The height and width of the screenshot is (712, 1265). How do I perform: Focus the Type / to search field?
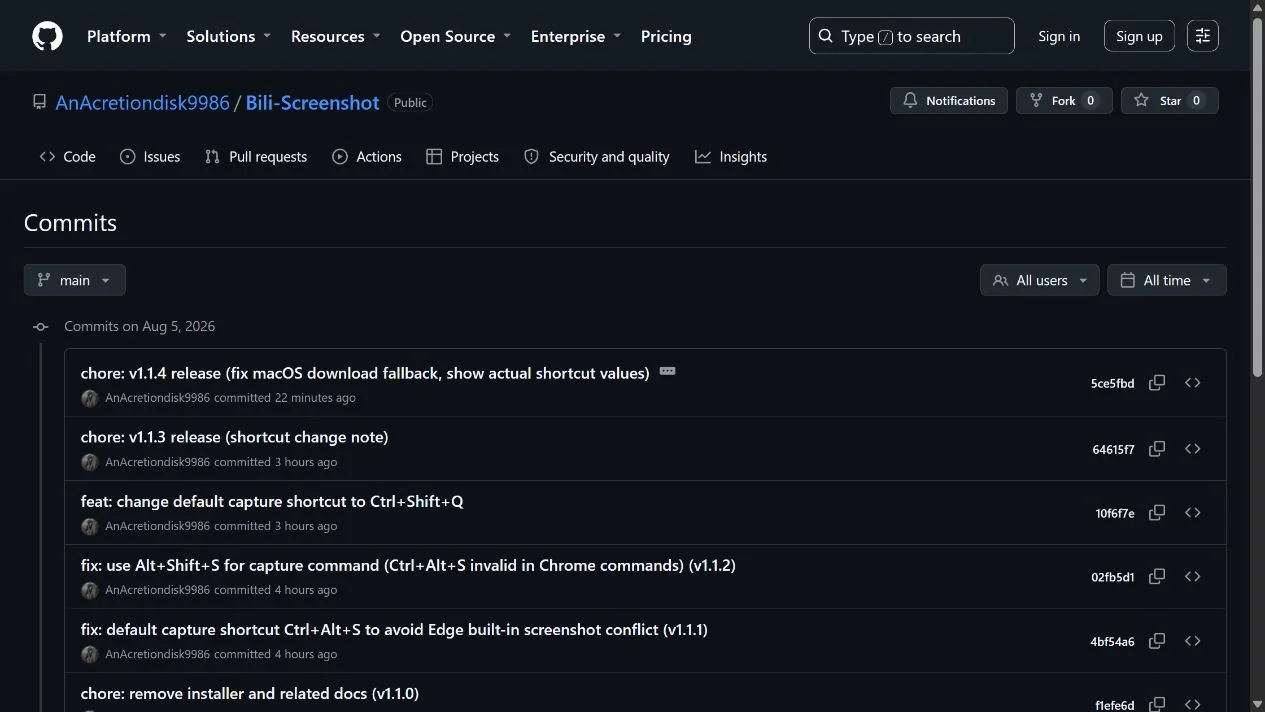click(912, 36)
